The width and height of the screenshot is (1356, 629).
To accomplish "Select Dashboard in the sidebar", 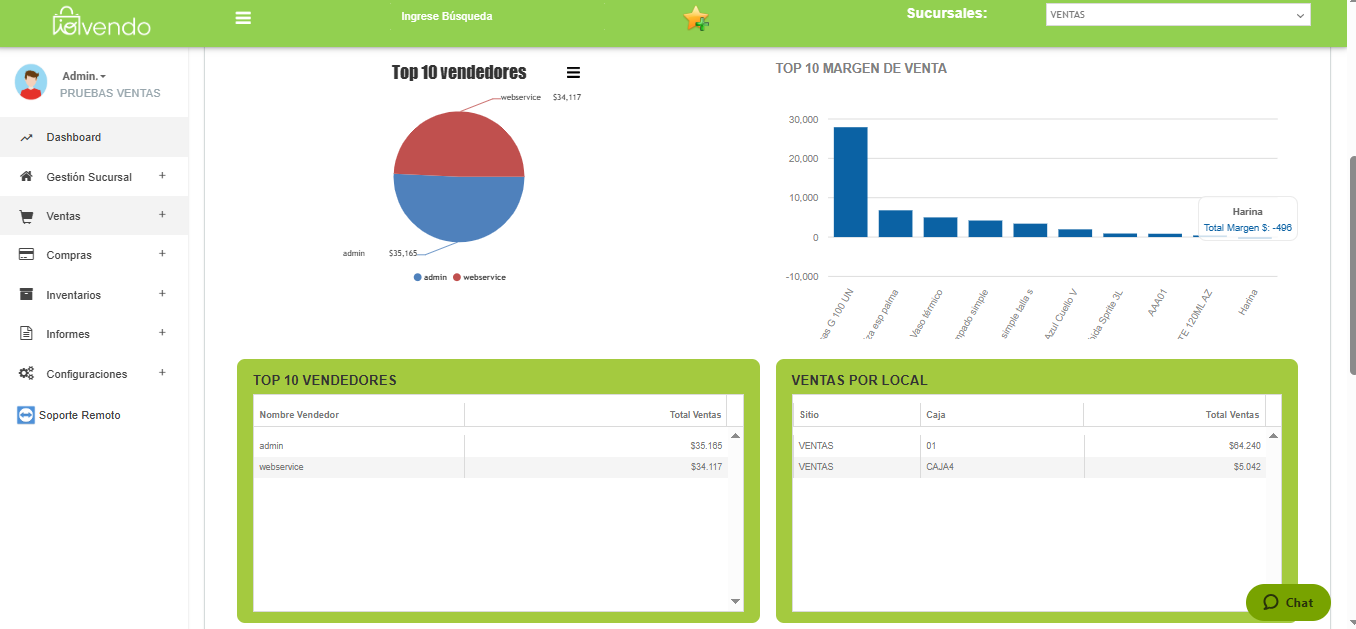I will pyautogui.click(x=73, y=137).
